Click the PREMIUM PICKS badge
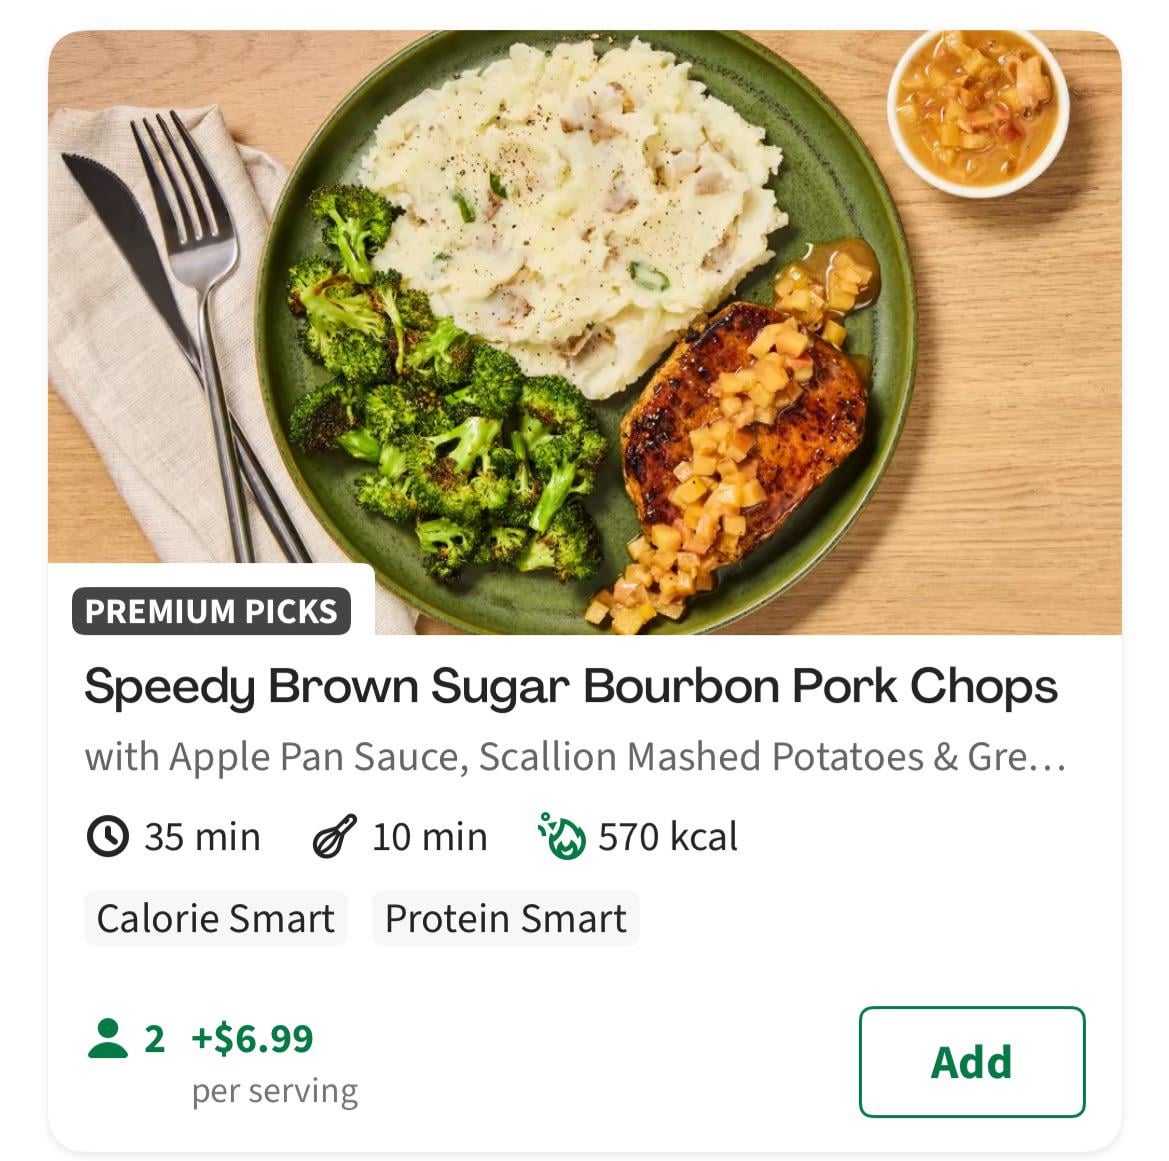1169x1161 pixels. tap(211, 611)
